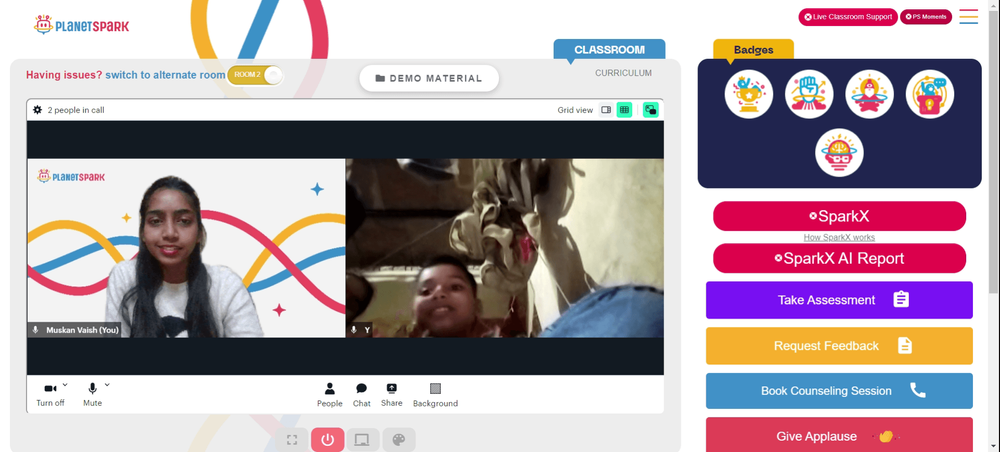
Task: Select the meditating guru badge
Action: click(869, 94)
